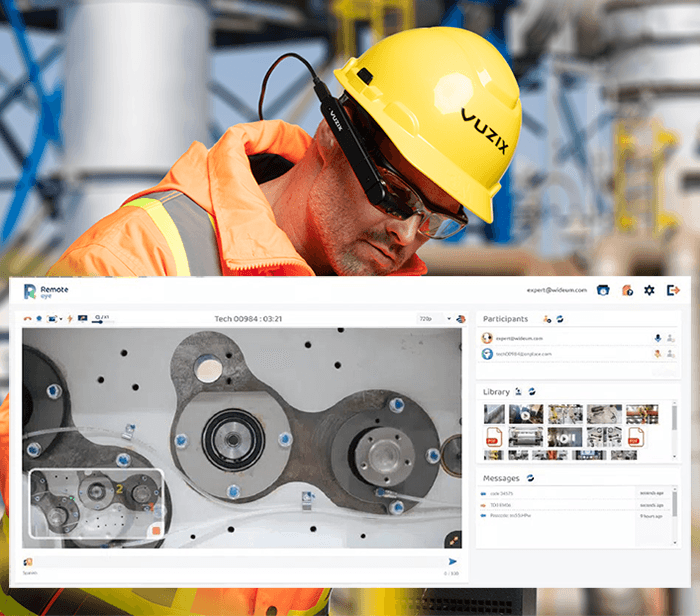Click the chat message input field
The image size is (700, 616).
239,562
